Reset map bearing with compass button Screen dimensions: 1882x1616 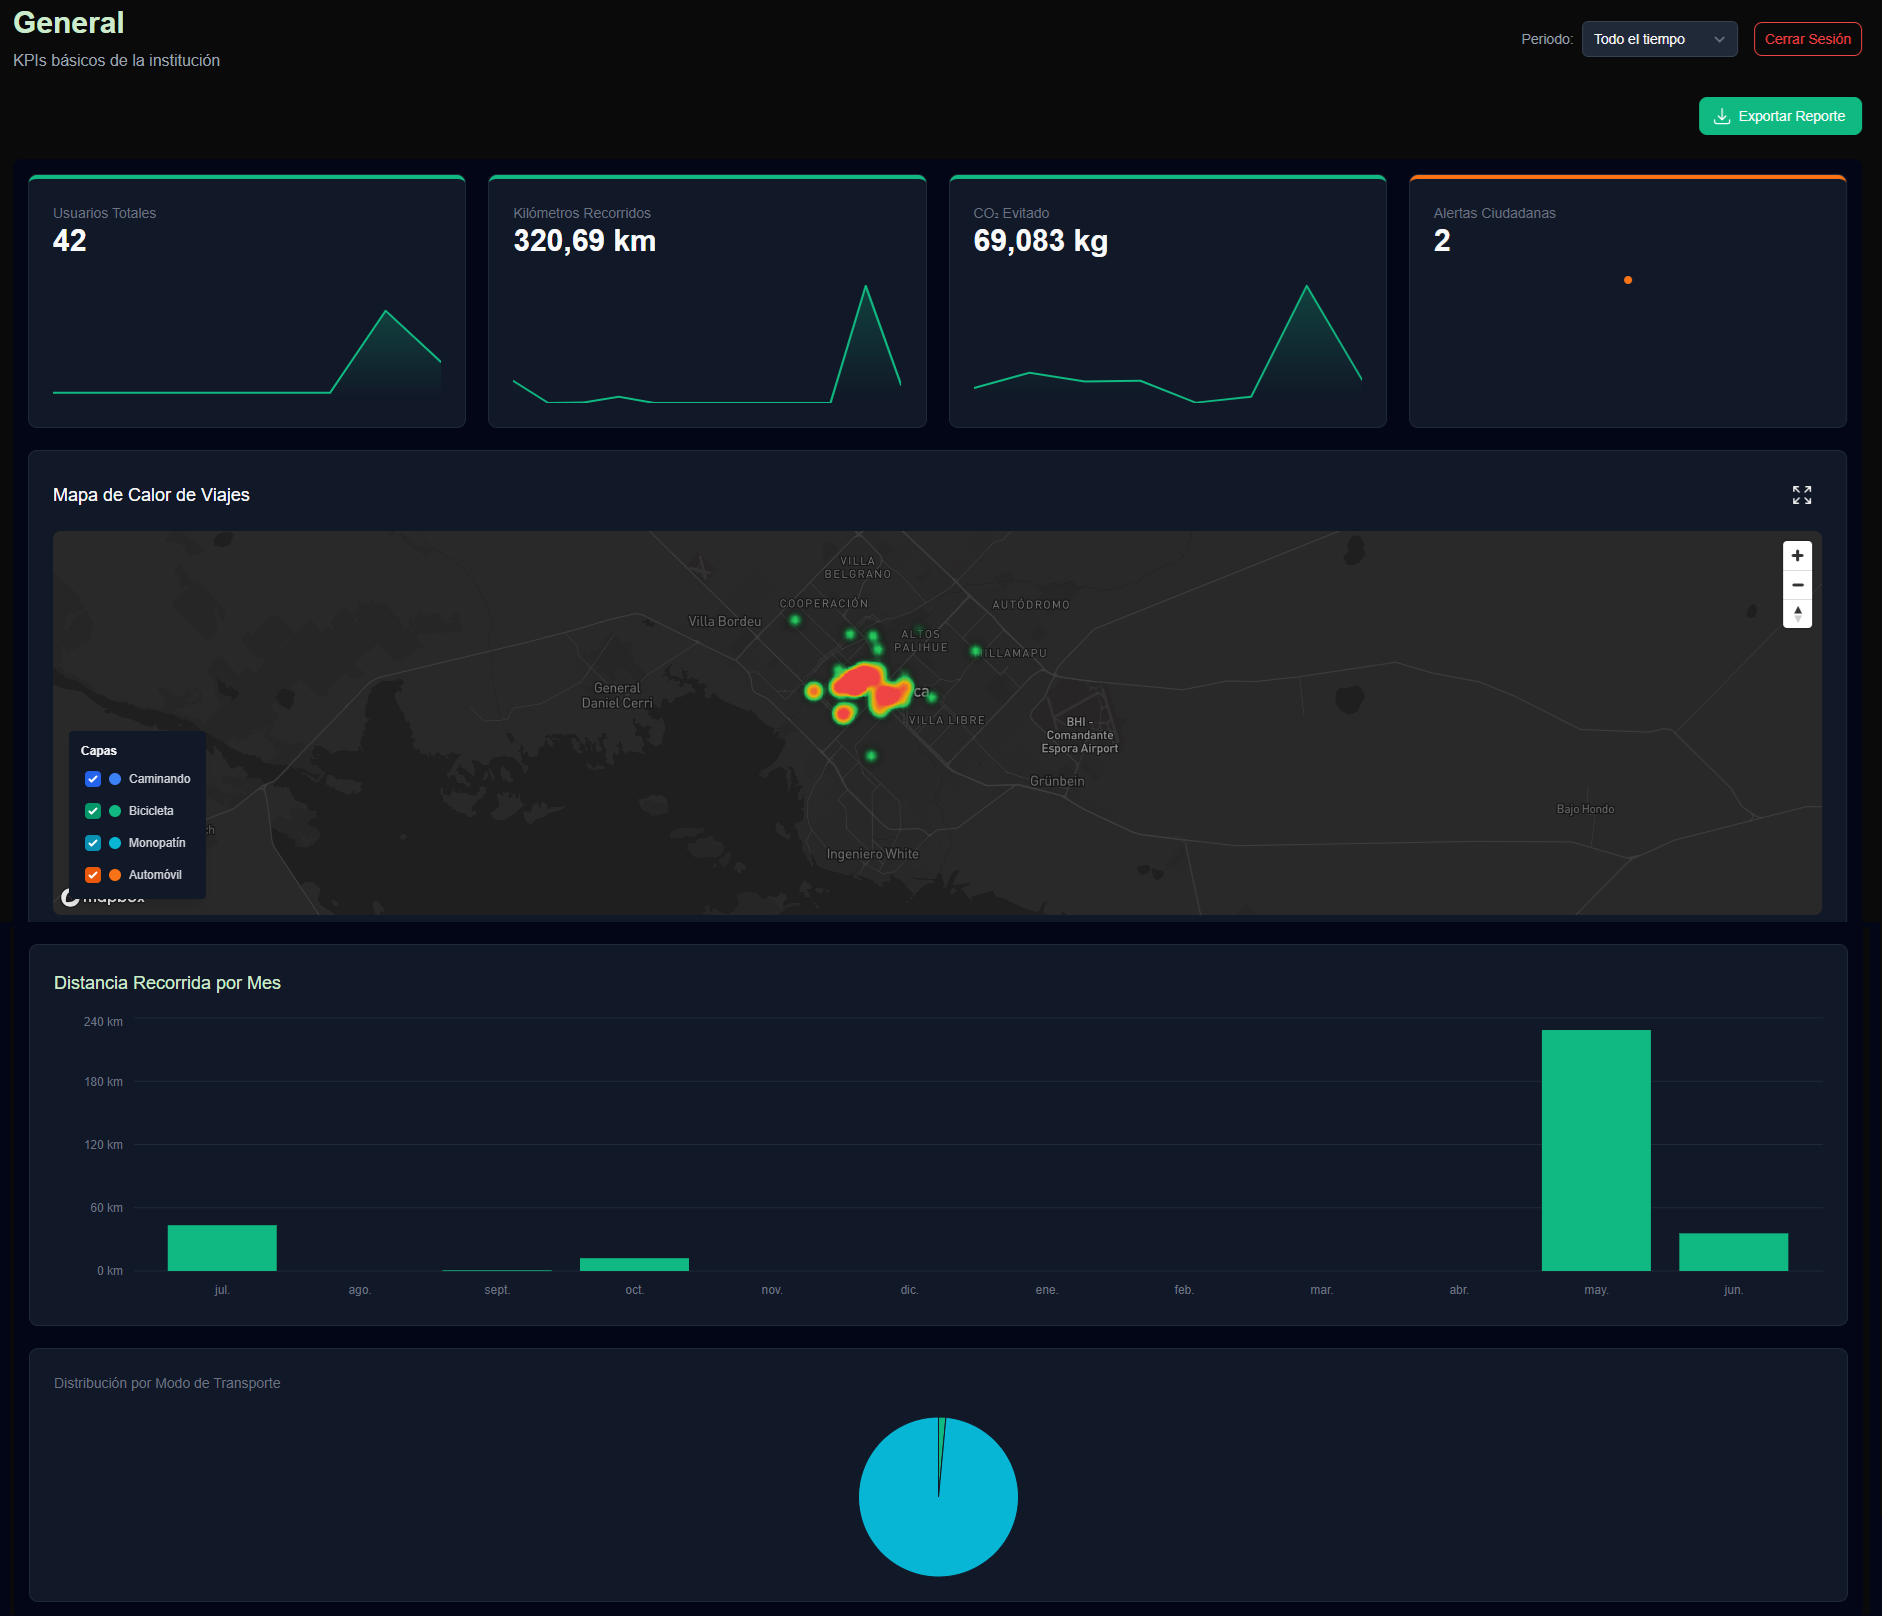[x=1797, y=614]
